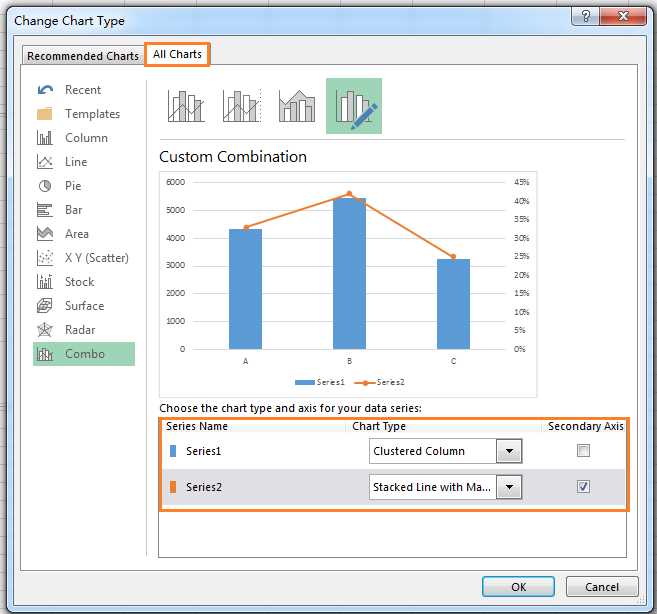657x614 pixels.
Task: Choose Area in the chart category list
Action: [x=84, y=234]
